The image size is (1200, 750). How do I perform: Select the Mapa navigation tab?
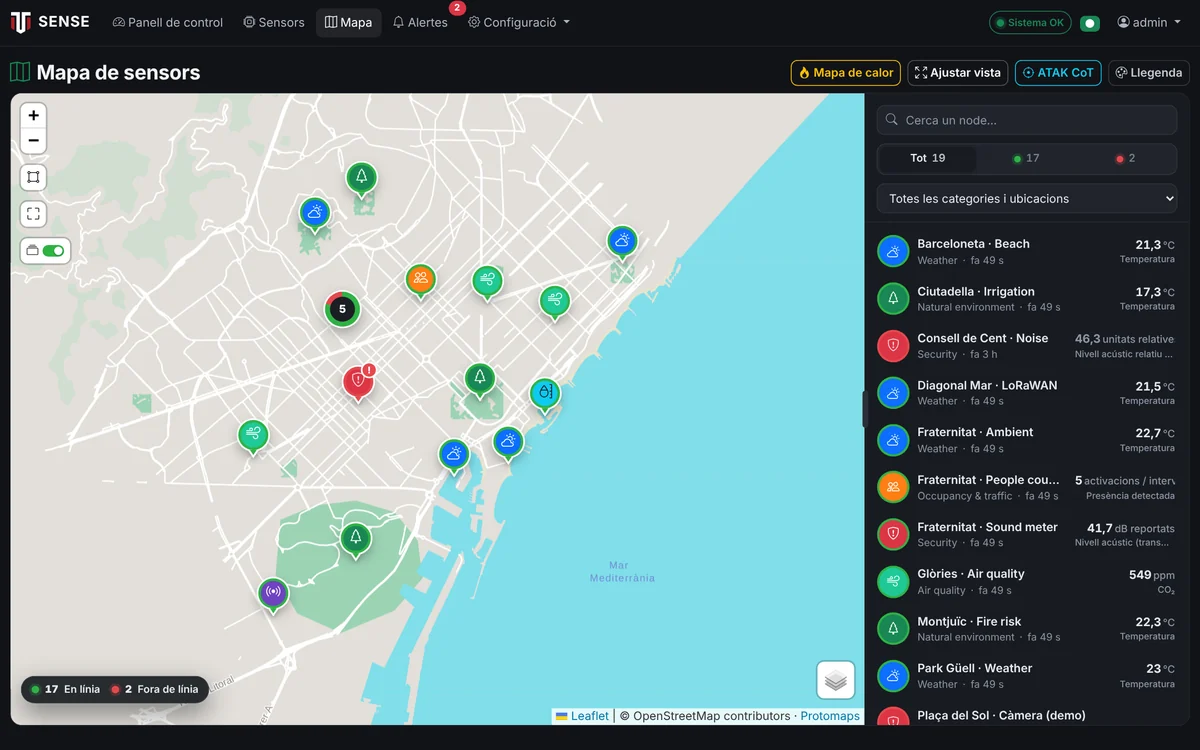(349, 22)
